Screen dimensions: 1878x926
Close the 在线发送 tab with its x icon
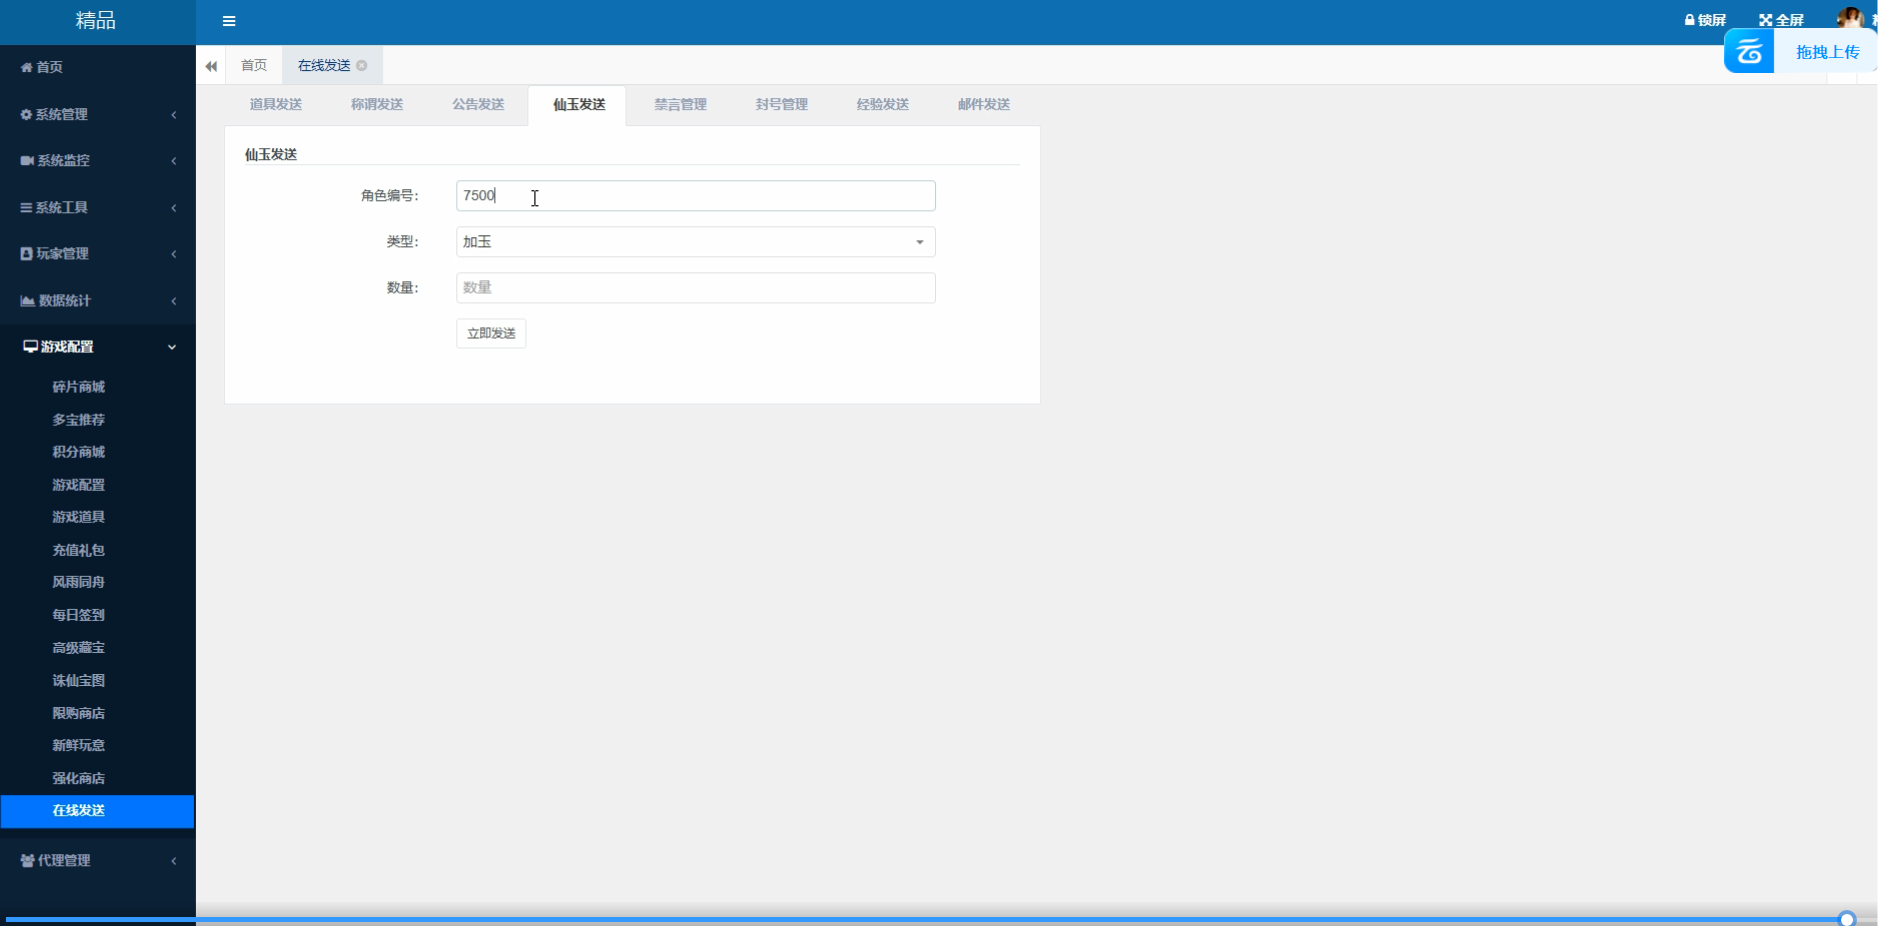(362, 65)
